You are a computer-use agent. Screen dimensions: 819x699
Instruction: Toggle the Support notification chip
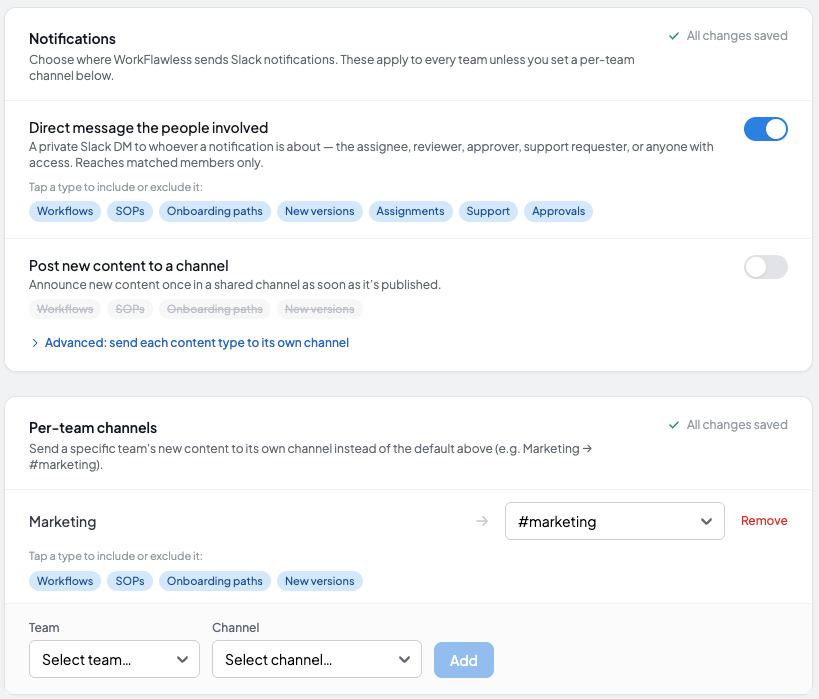[488, 211]
